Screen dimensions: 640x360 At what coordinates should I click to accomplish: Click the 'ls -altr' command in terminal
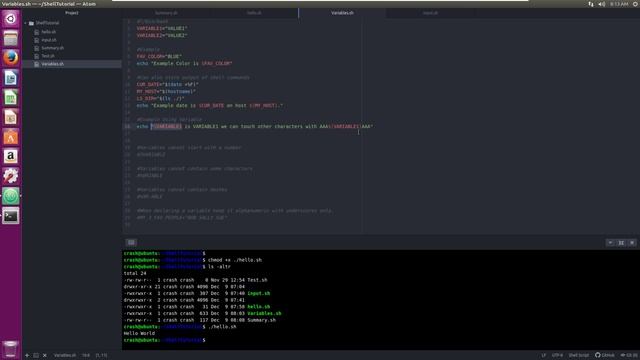pyautogui.click(x=220, y=267)
